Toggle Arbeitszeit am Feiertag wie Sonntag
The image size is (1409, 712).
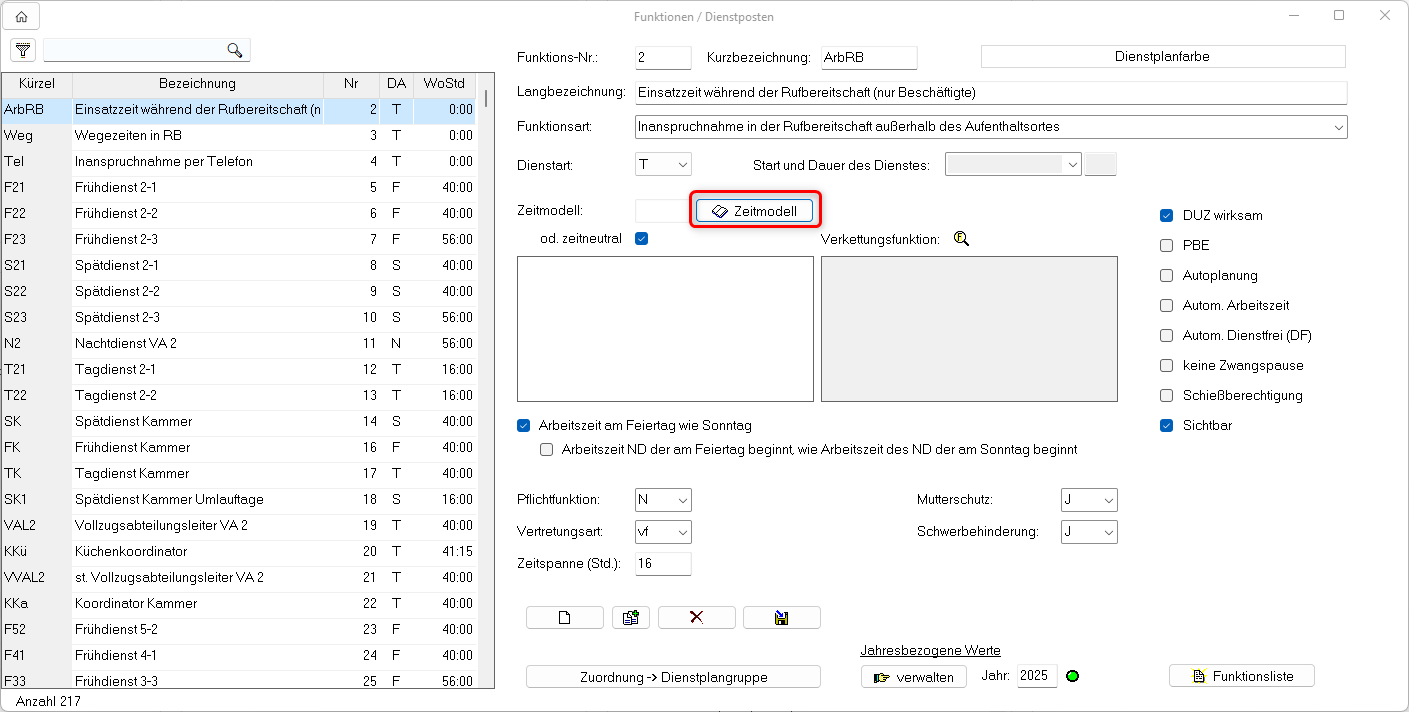pos(523,425)
